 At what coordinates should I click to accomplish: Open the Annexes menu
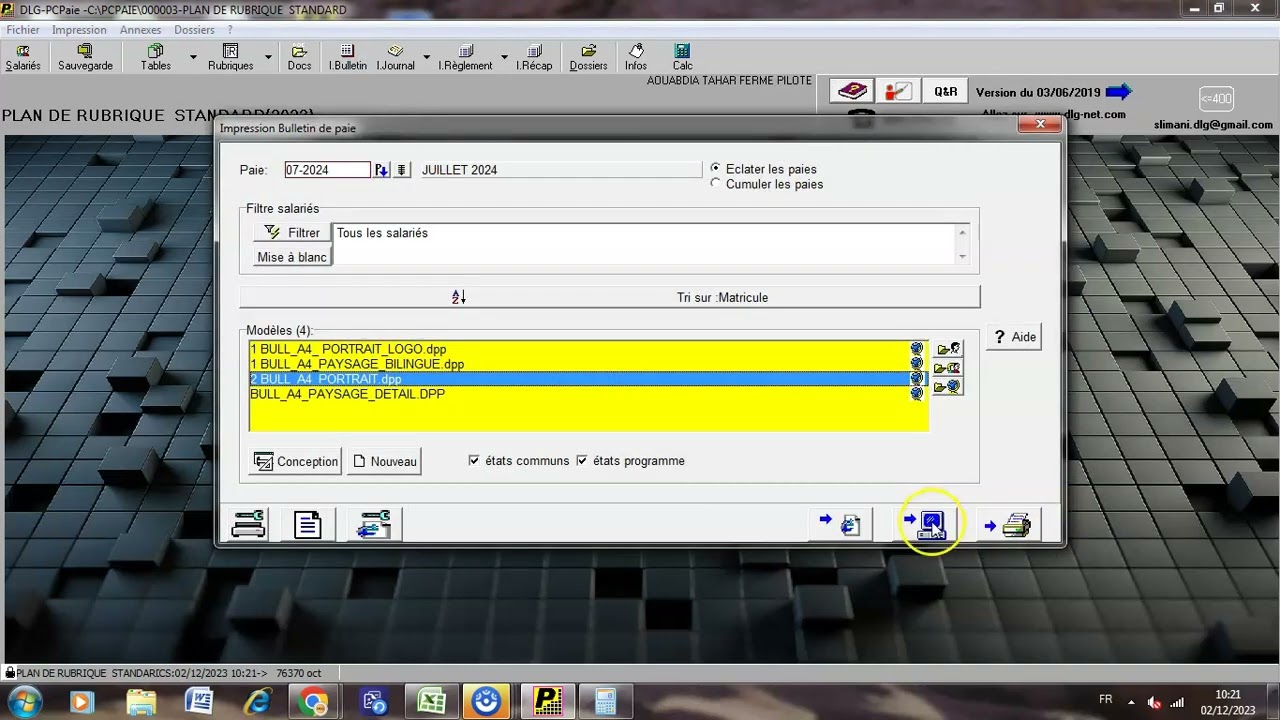(x=140, y=30)
